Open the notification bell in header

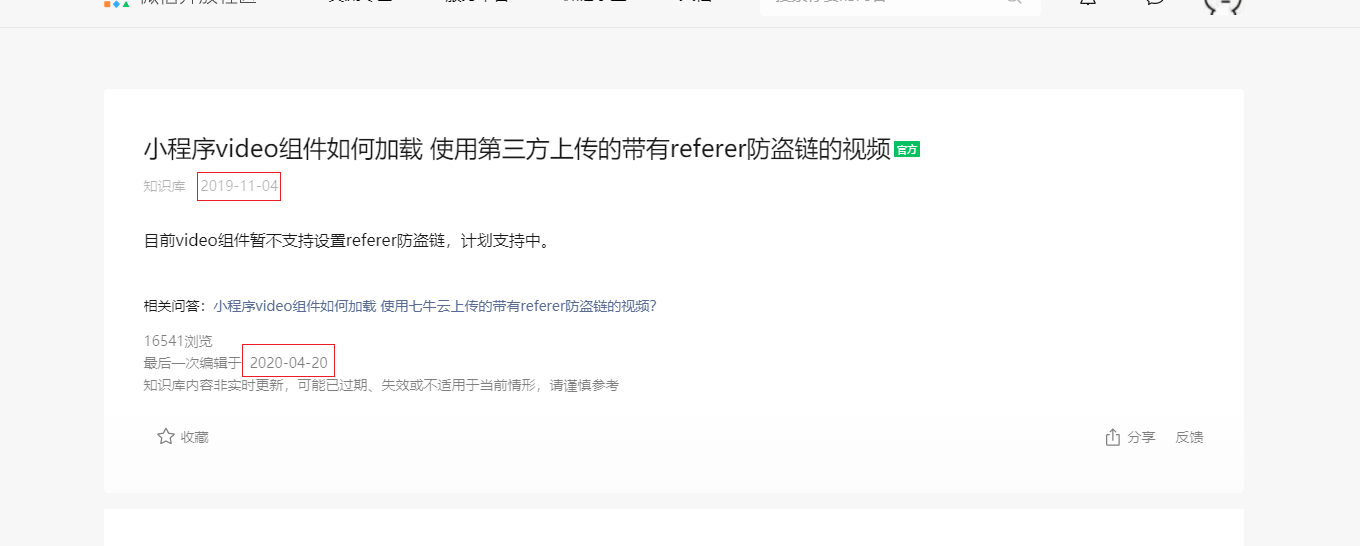pos(1088,2)
